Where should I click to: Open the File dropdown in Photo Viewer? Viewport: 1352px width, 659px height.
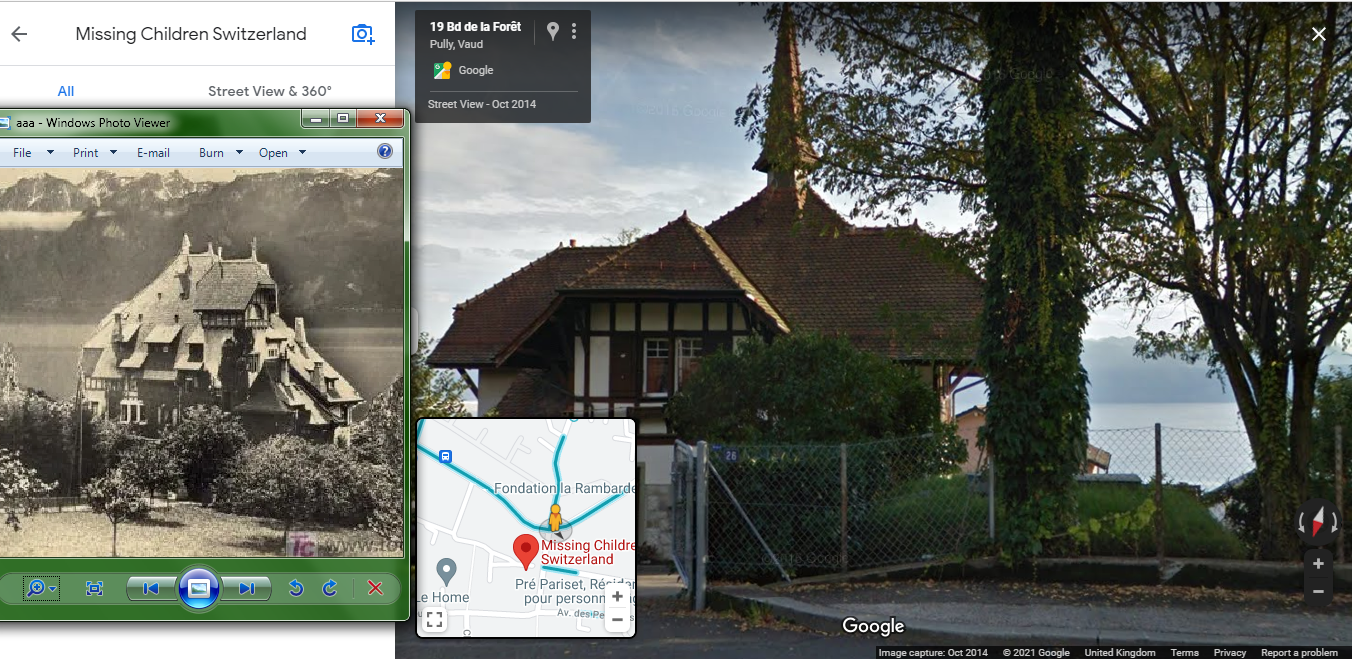[28, 153]
